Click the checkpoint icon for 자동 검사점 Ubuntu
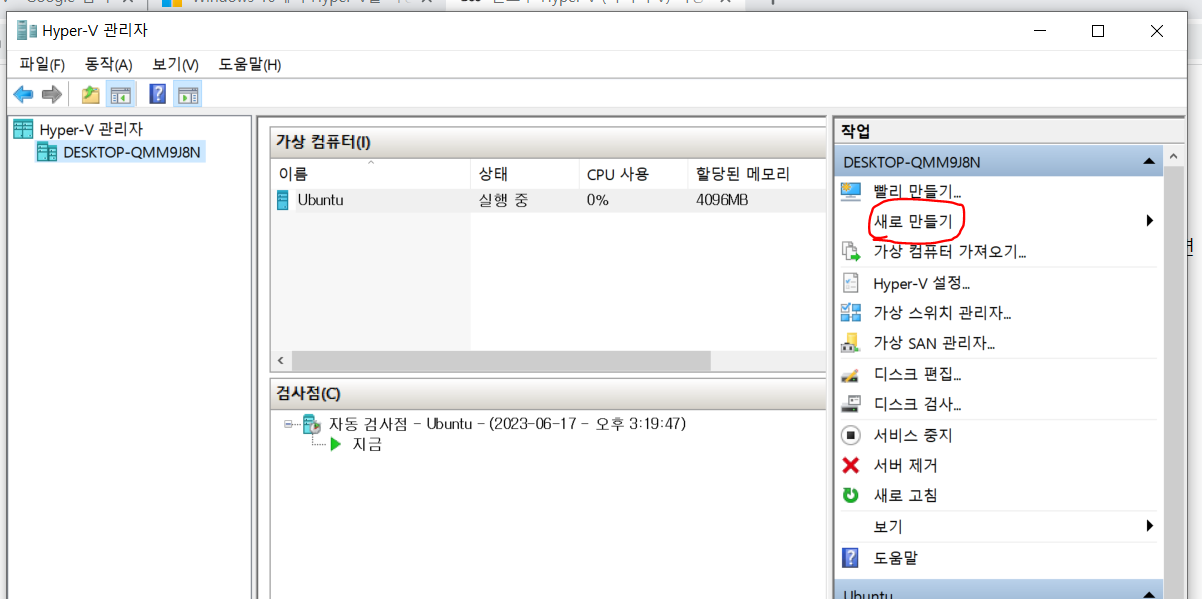The width and height of the screenshot is (1202, 599). (312, 424)
